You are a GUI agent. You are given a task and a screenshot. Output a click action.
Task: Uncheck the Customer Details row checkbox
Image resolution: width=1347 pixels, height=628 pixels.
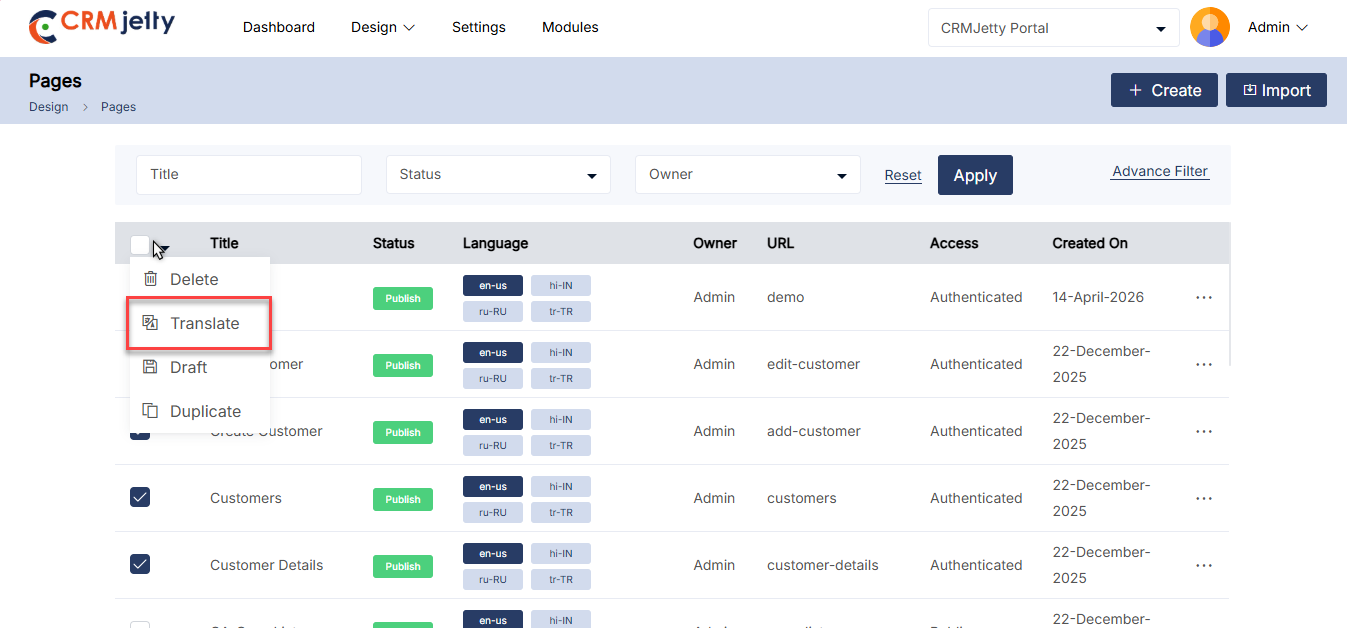click(140, 564)
